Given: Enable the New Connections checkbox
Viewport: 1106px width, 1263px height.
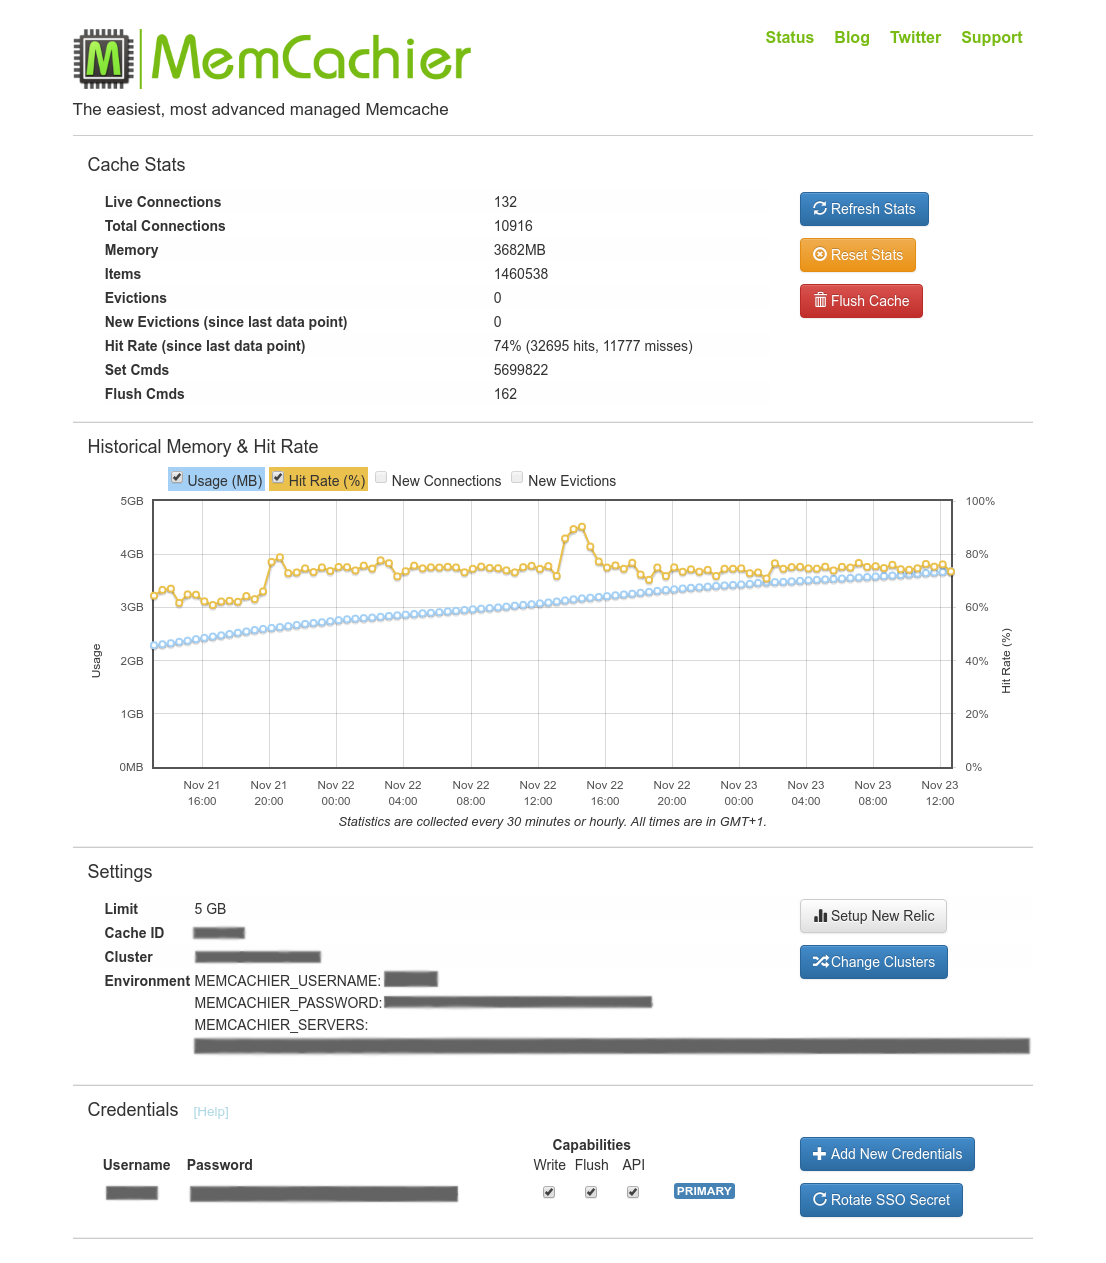Looking at the screenshot, I should coord(381,477).
